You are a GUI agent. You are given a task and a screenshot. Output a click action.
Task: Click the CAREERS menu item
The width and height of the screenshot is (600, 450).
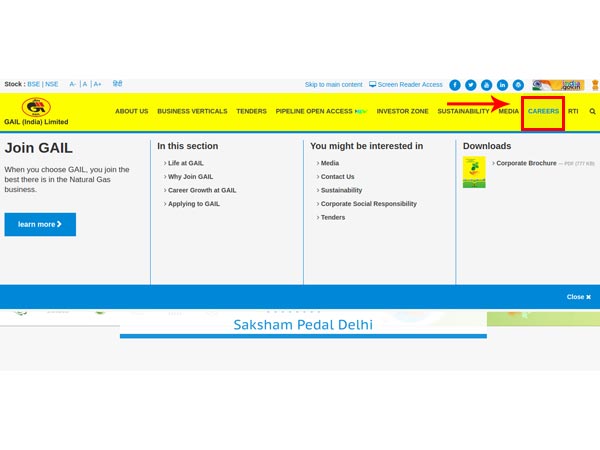click(543, 111)
